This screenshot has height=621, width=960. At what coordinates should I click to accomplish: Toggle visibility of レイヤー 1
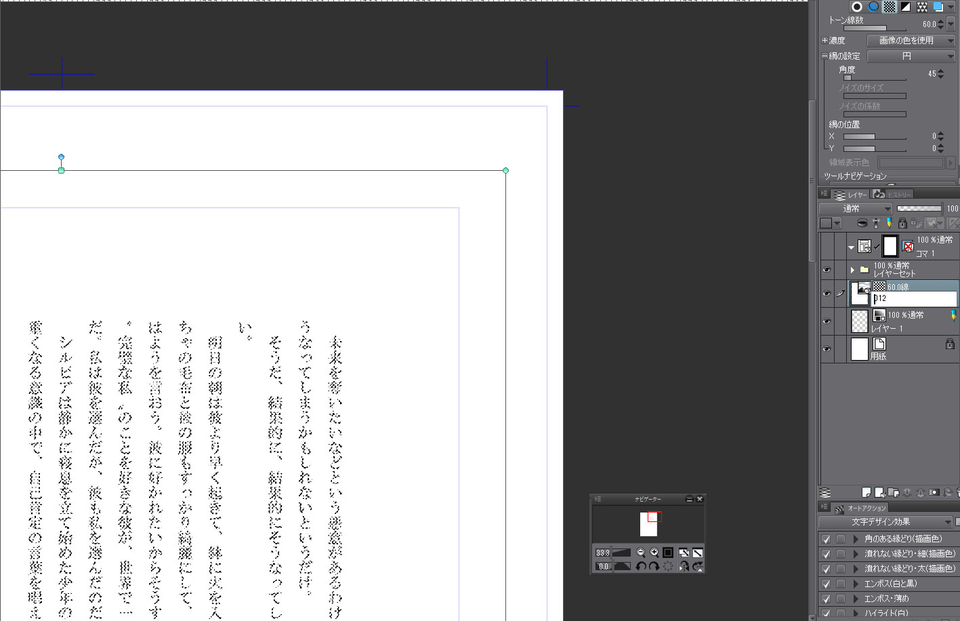(827, 321)
